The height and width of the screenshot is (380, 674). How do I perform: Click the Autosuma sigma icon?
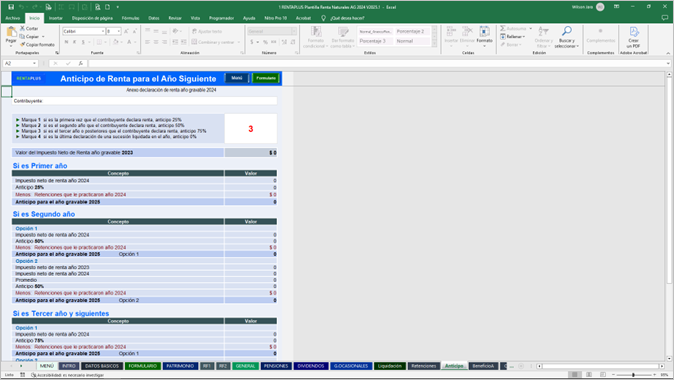click(x=502, y=28)
